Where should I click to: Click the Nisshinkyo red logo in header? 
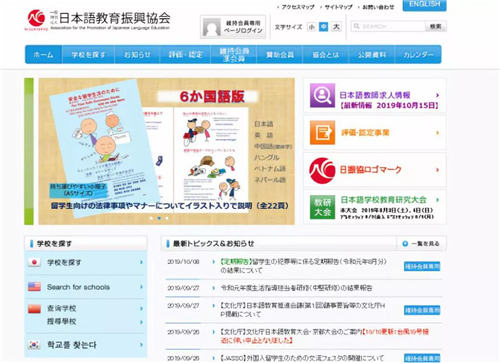[x=36, y=19]
